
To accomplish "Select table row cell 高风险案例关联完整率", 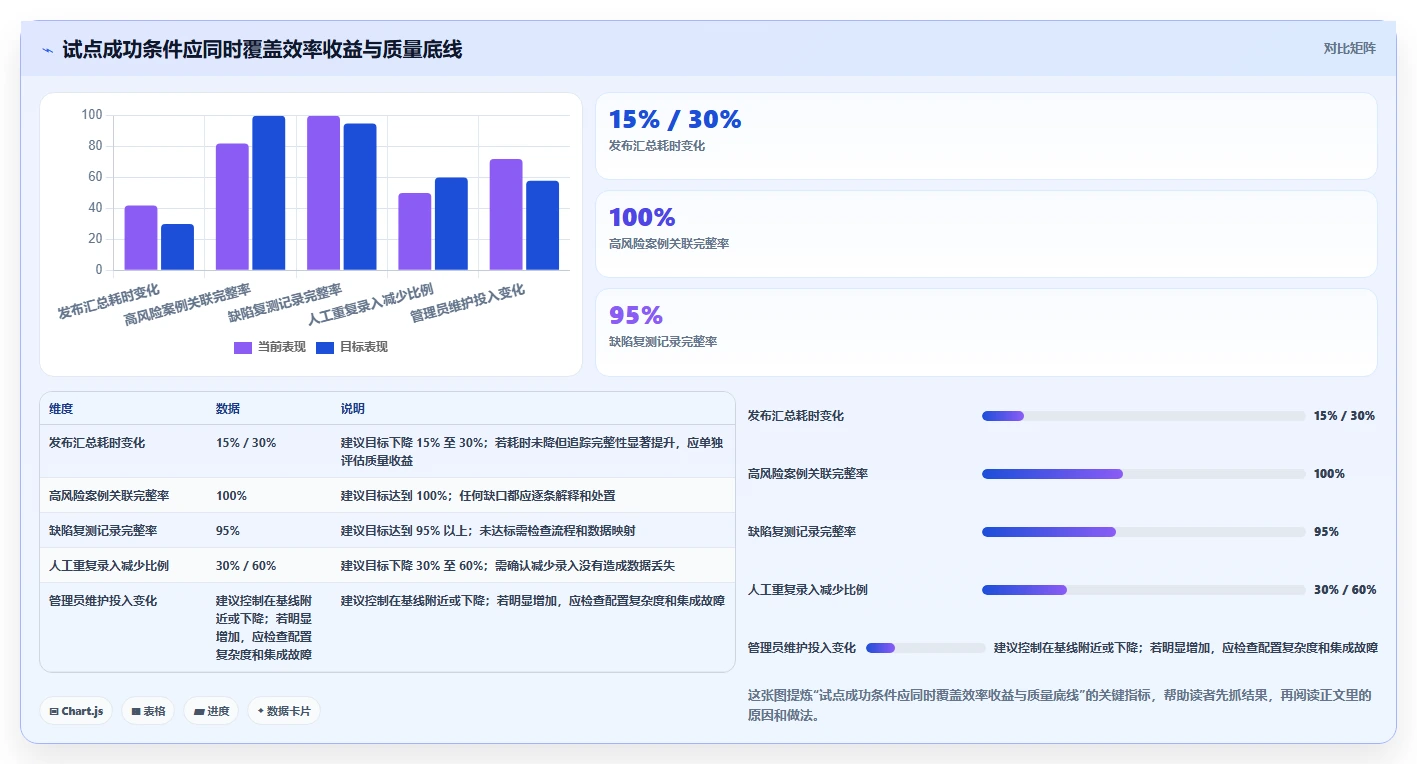I will [109, 496].
